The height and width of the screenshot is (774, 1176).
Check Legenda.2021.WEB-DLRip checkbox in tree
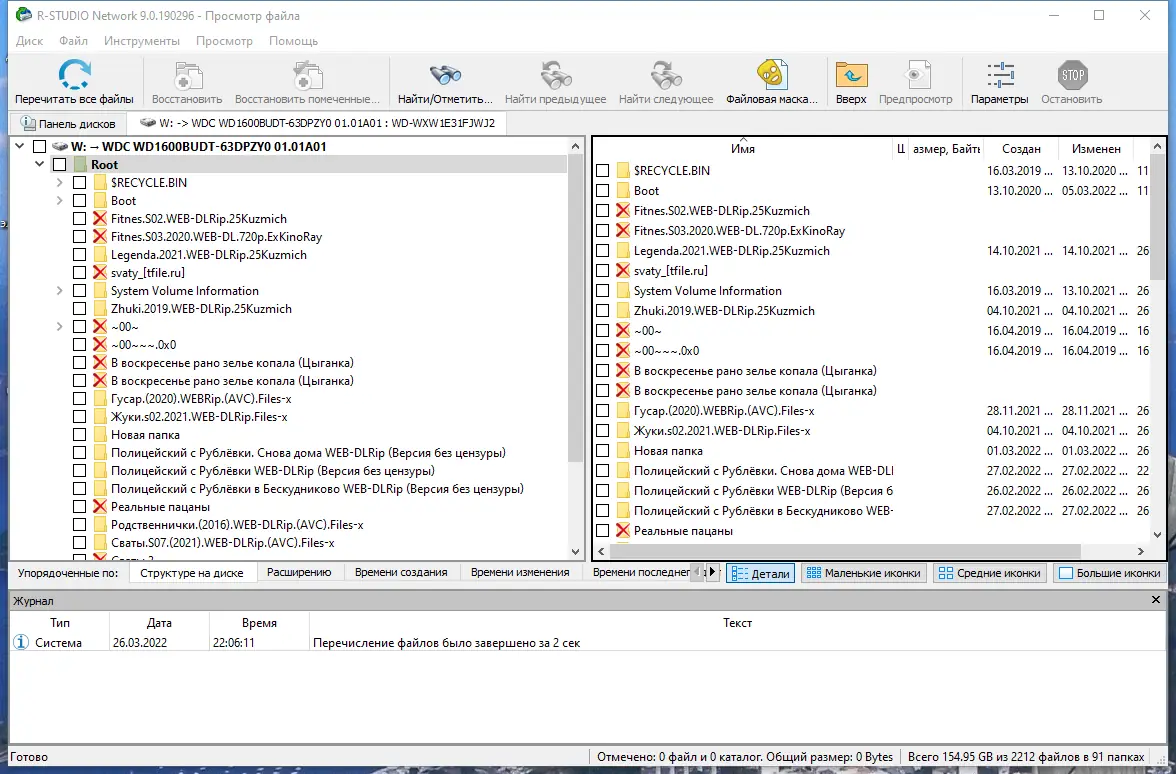[x=80, y=254]
